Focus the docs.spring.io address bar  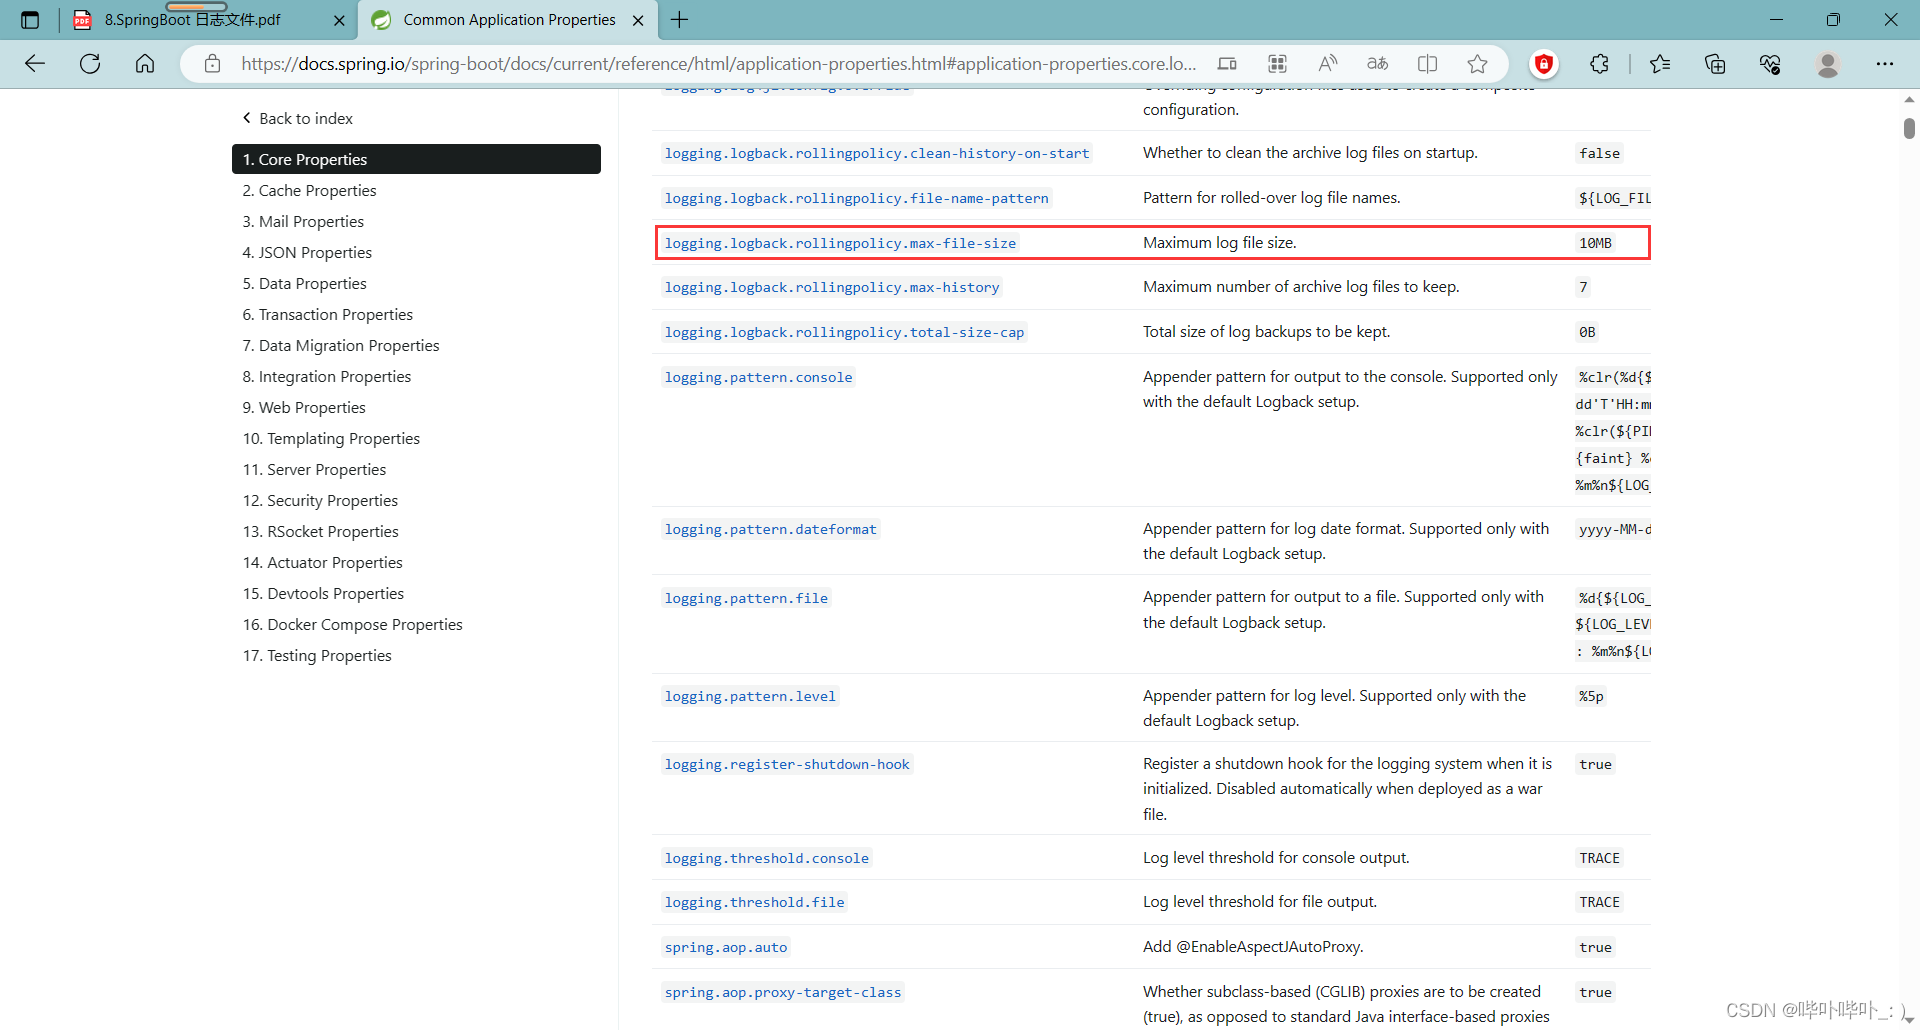tap(718, 64)
